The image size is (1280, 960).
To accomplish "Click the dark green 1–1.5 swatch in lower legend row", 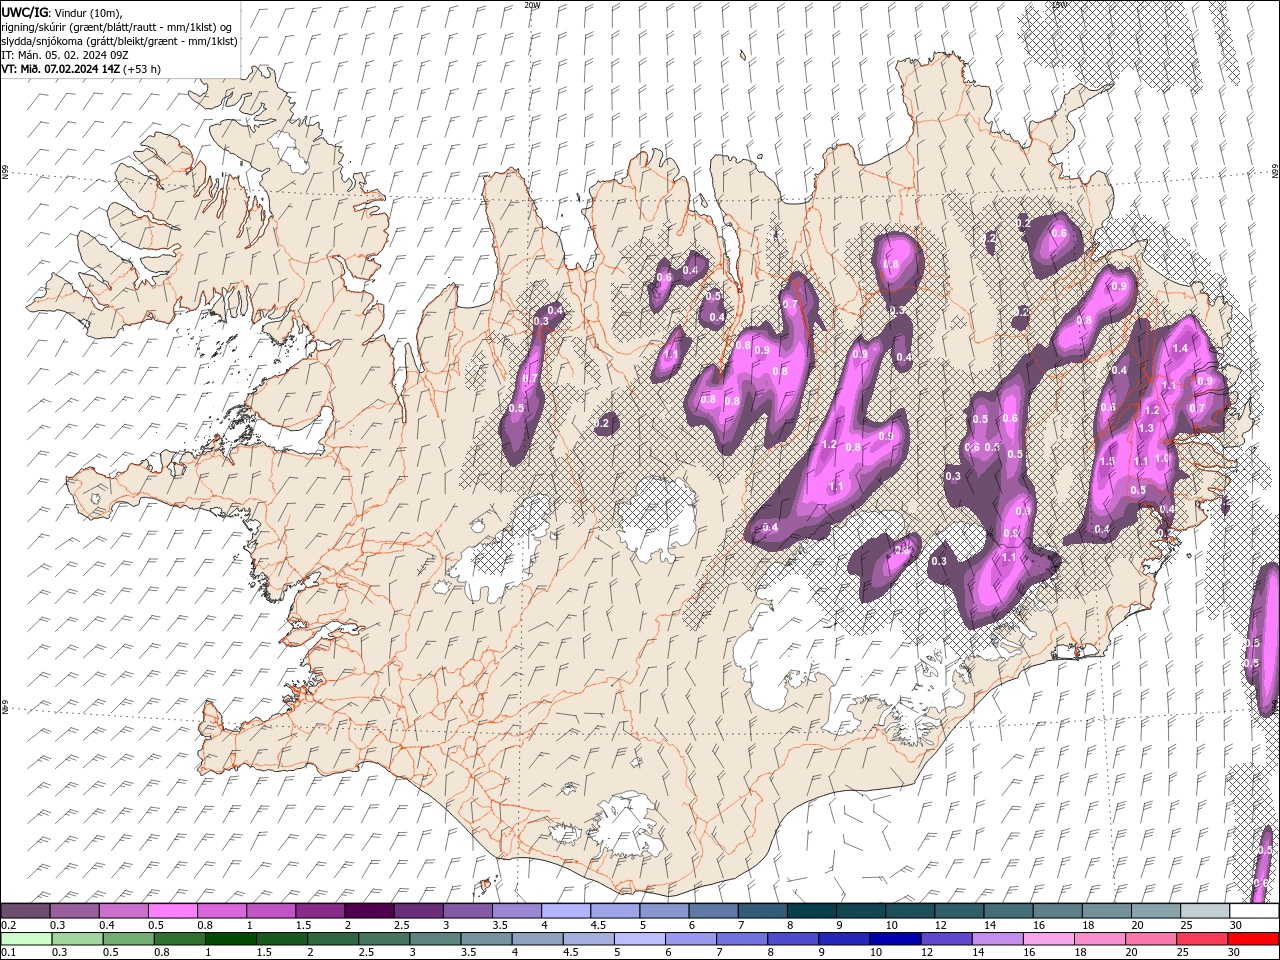I will (232, 939).
